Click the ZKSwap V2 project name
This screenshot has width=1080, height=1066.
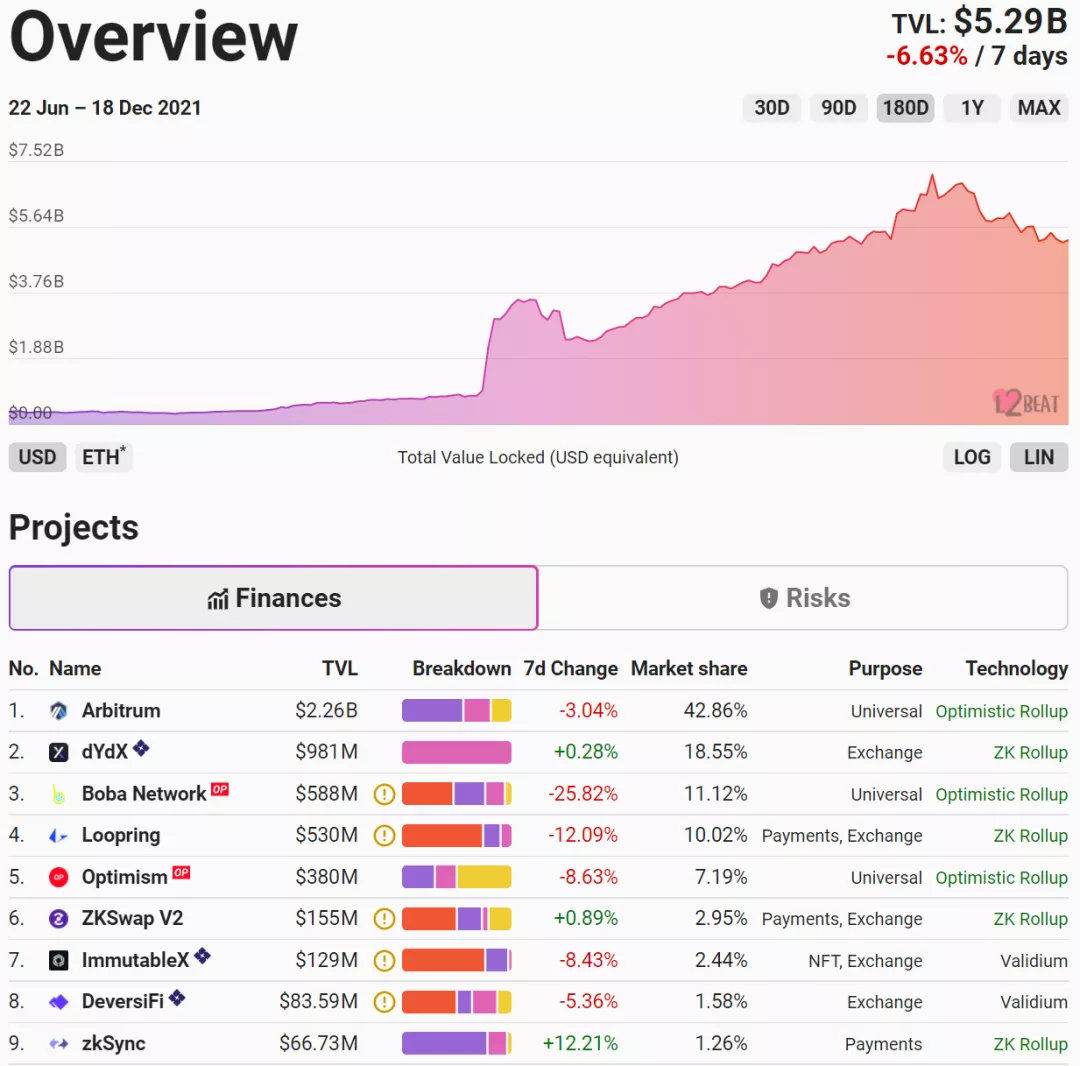[132, 919]
